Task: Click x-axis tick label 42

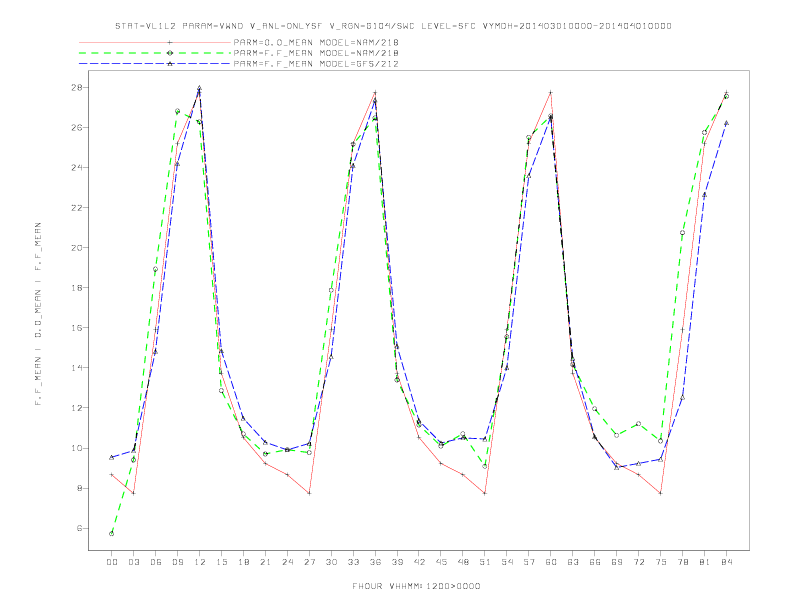Action: pyautogui.click(x=419, y=562)
